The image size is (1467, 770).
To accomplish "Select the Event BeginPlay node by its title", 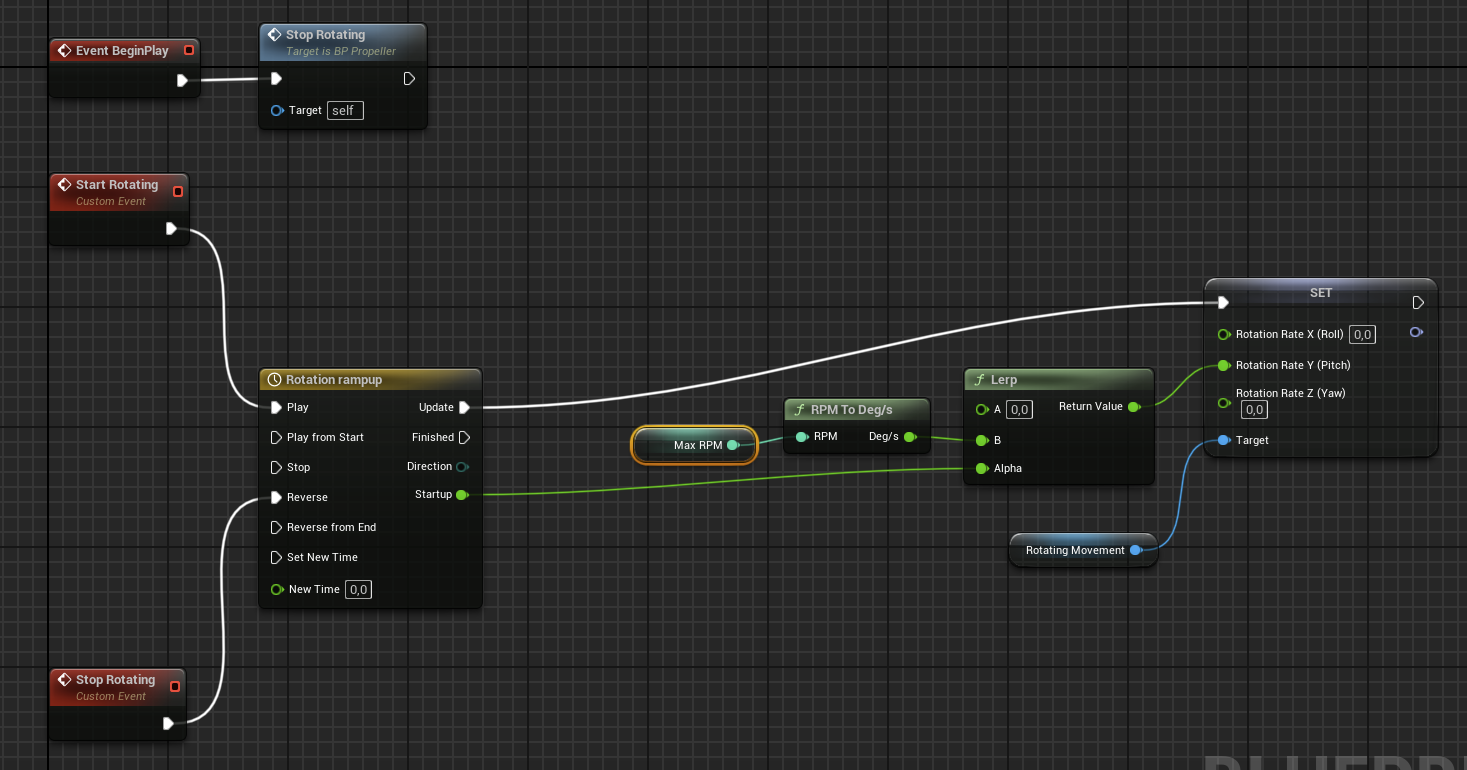I will pyautogui.click(x=122, y=50).
